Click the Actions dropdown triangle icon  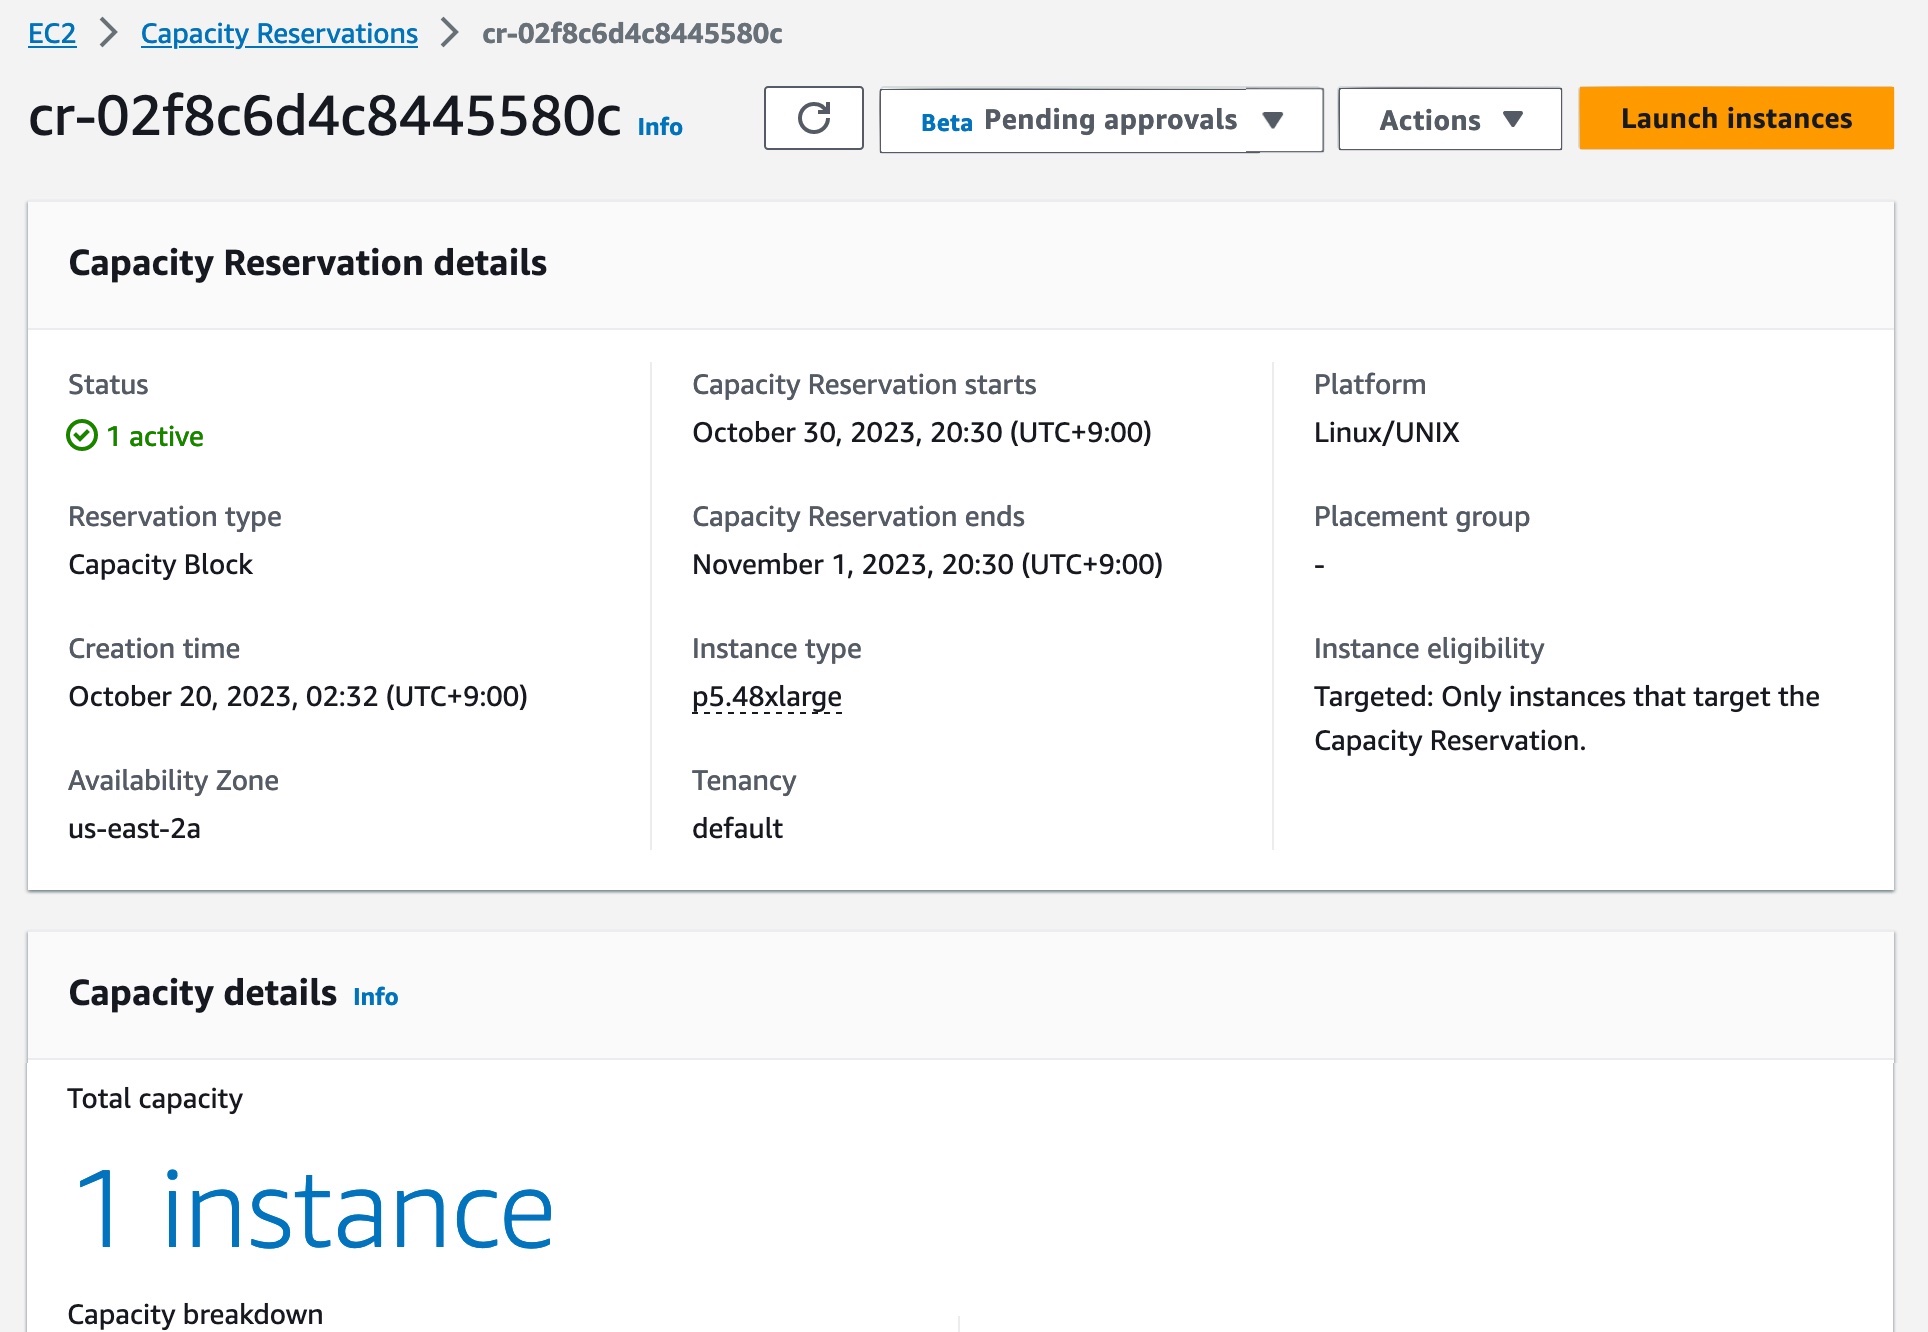1513,119
